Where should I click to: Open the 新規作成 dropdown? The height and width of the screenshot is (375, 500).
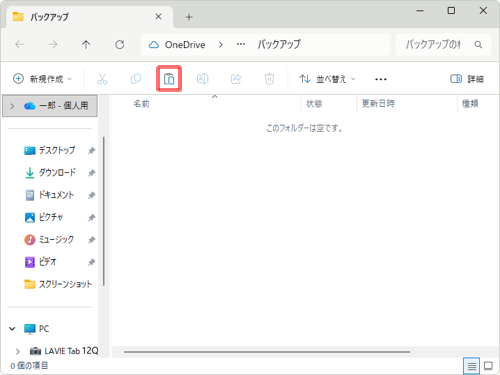[x=42, y=79]
